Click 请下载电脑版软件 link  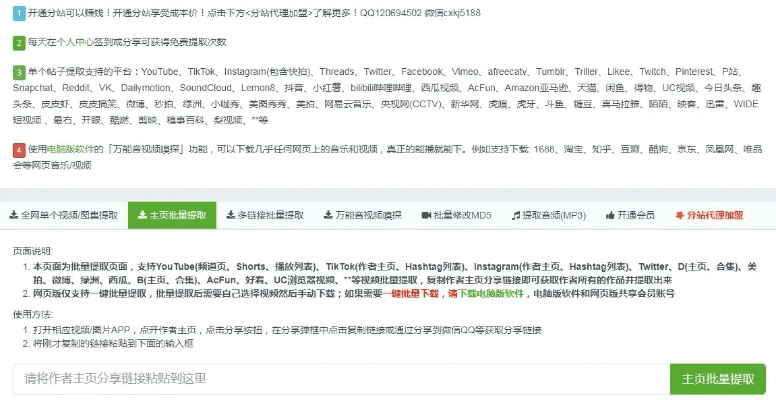[x=485, y=294]
